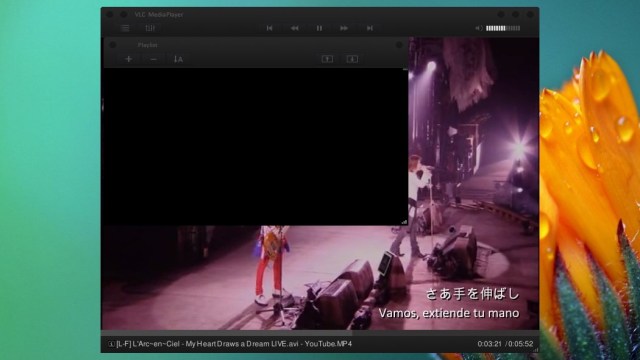Click the total duration 0:05:52
Image resolution: width=640 pixels, height=360 pixels.
[x=521, y=344]
